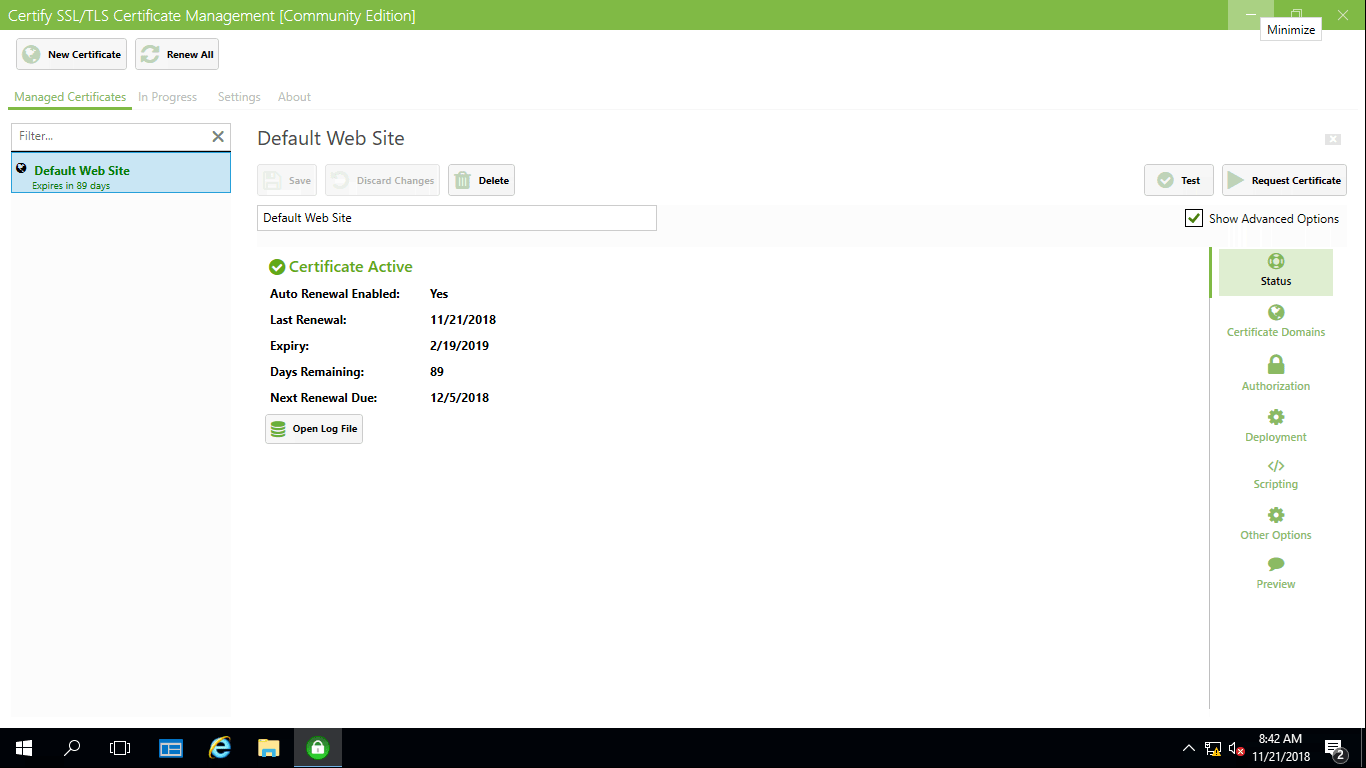The image size is (1366, 768).
Task: Switch to the Managed Certificates tab
Action: 70,97
